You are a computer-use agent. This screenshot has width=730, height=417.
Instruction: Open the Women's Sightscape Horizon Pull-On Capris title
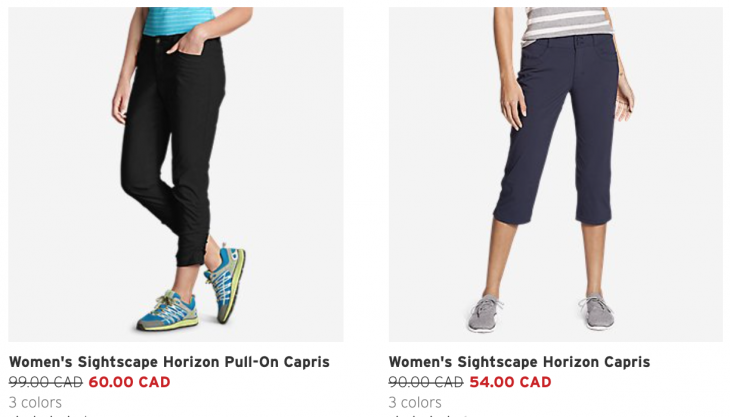click(169, 362)
